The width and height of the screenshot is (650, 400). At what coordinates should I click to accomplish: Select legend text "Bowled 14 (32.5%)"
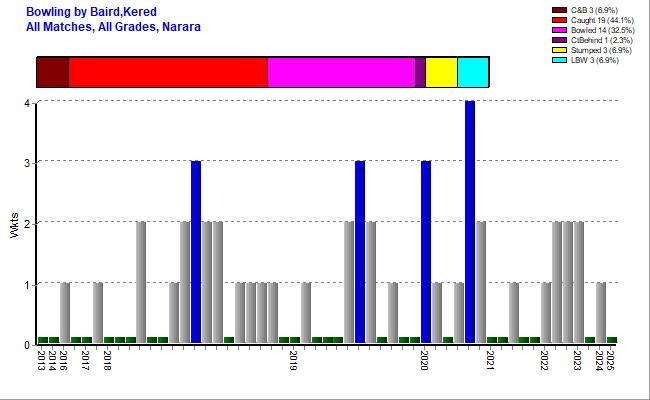pyautogui.click(x=602, y=30)
